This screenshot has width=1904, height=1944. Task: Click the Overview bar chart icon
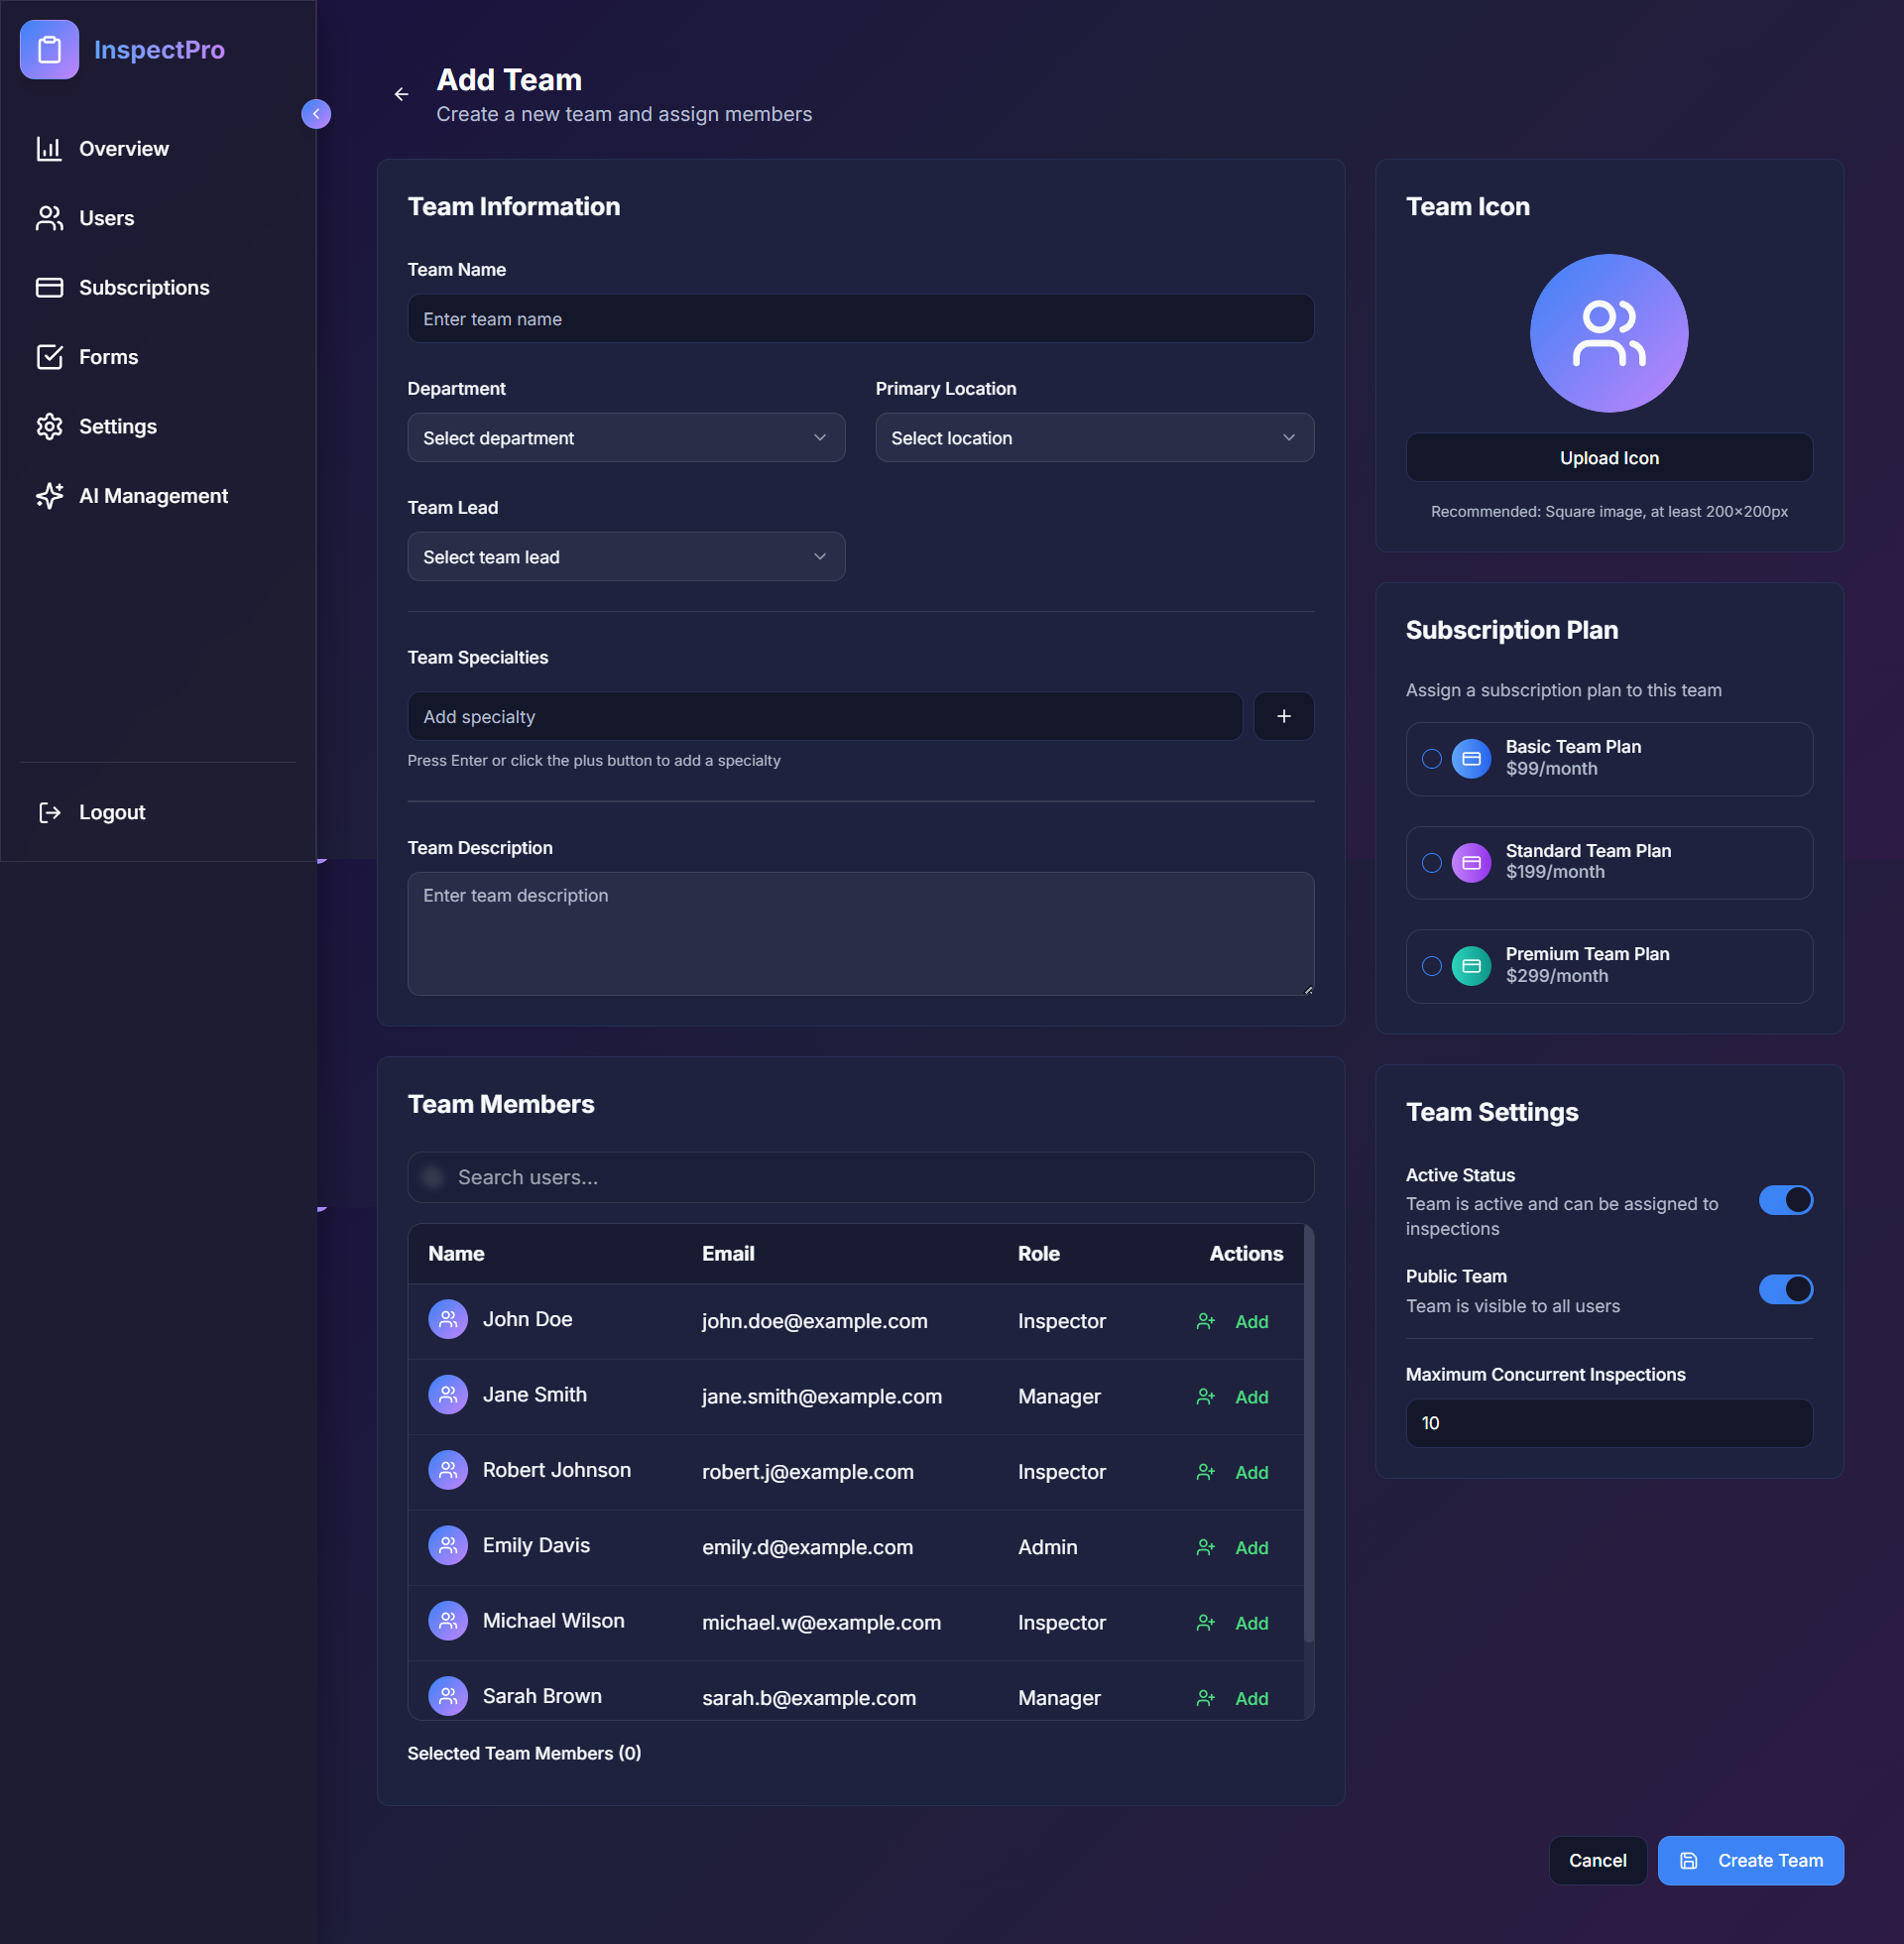49,149
